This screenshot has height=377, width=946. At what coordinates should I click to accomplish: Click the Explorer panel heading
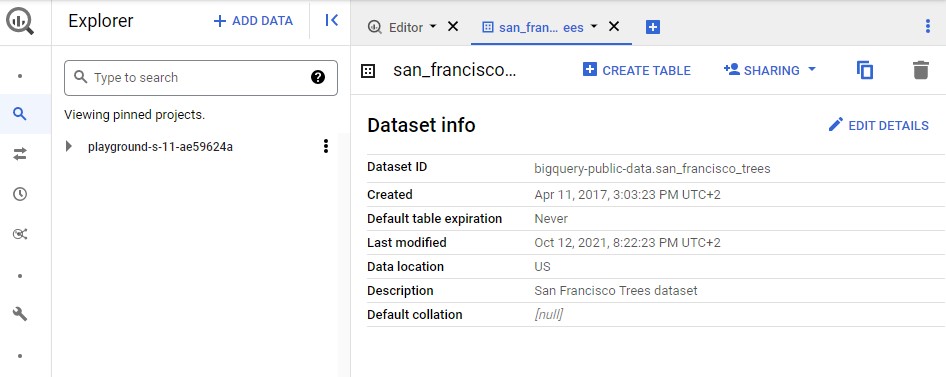click(x=101, y=21)
